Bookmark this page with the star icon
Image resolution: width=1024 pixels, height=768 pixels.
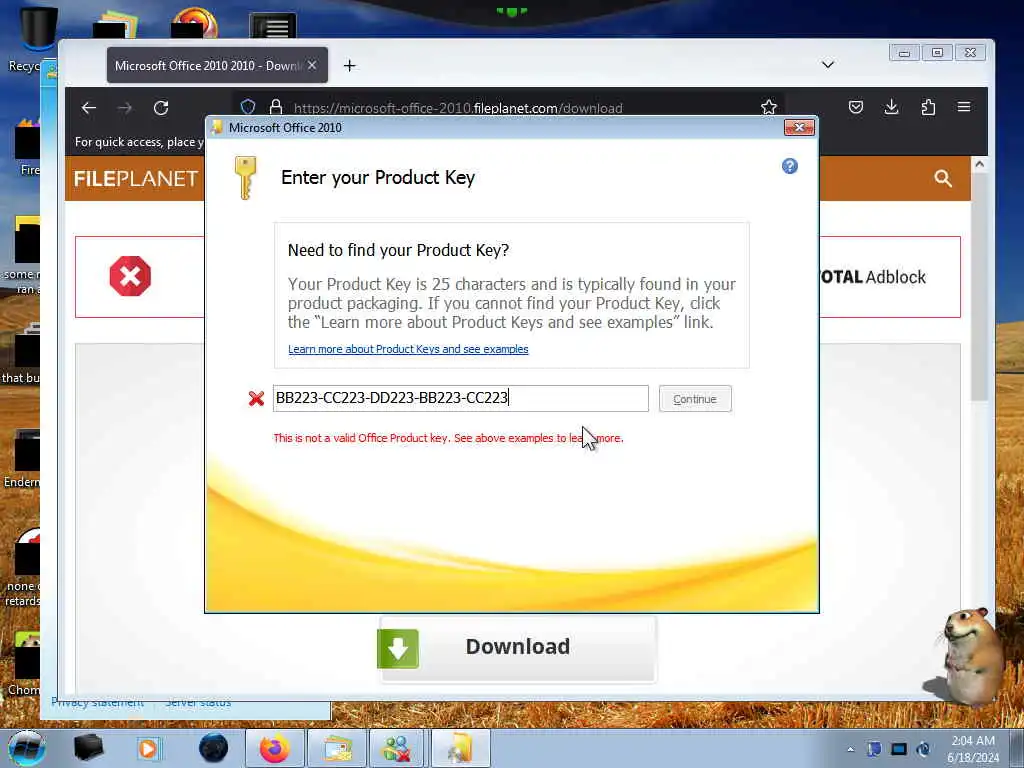(x=769, y=107)
